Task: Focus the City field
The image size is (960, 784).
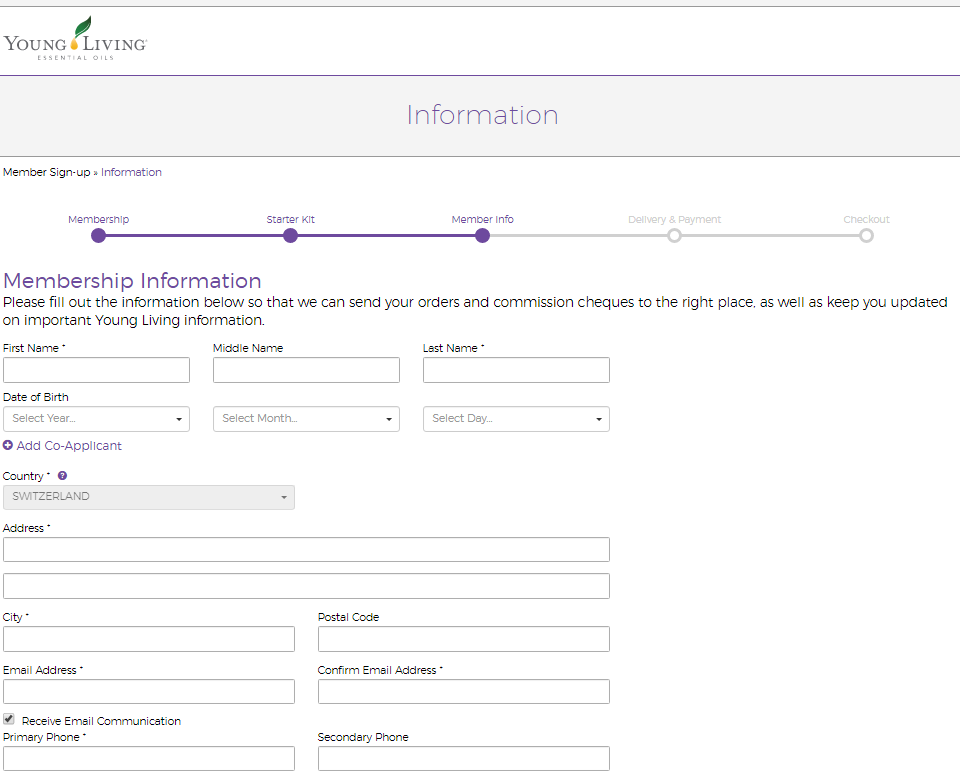Action: coord(149,639)
